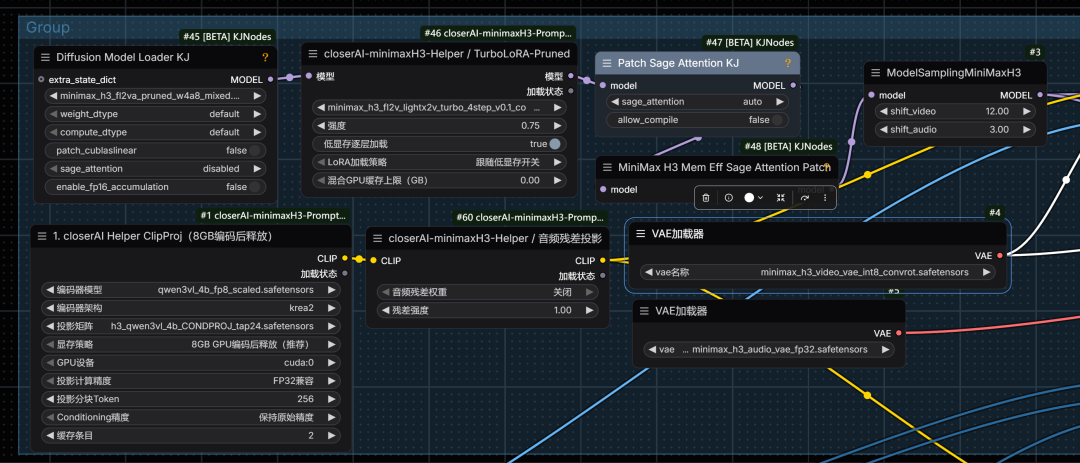The height and width of the screenshot is (463, 1080).
Task: Open the LoRA加载策略 dropdown
Action: [437, 163]
